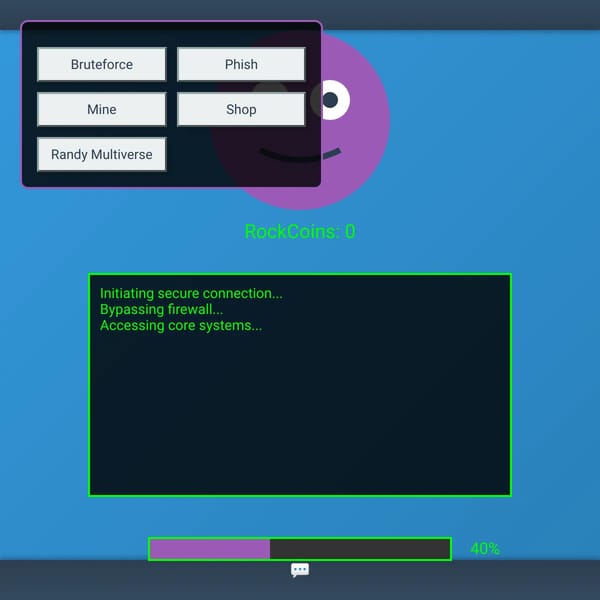
Task: Click the Bruteforce button
Action: click(102, 64)
